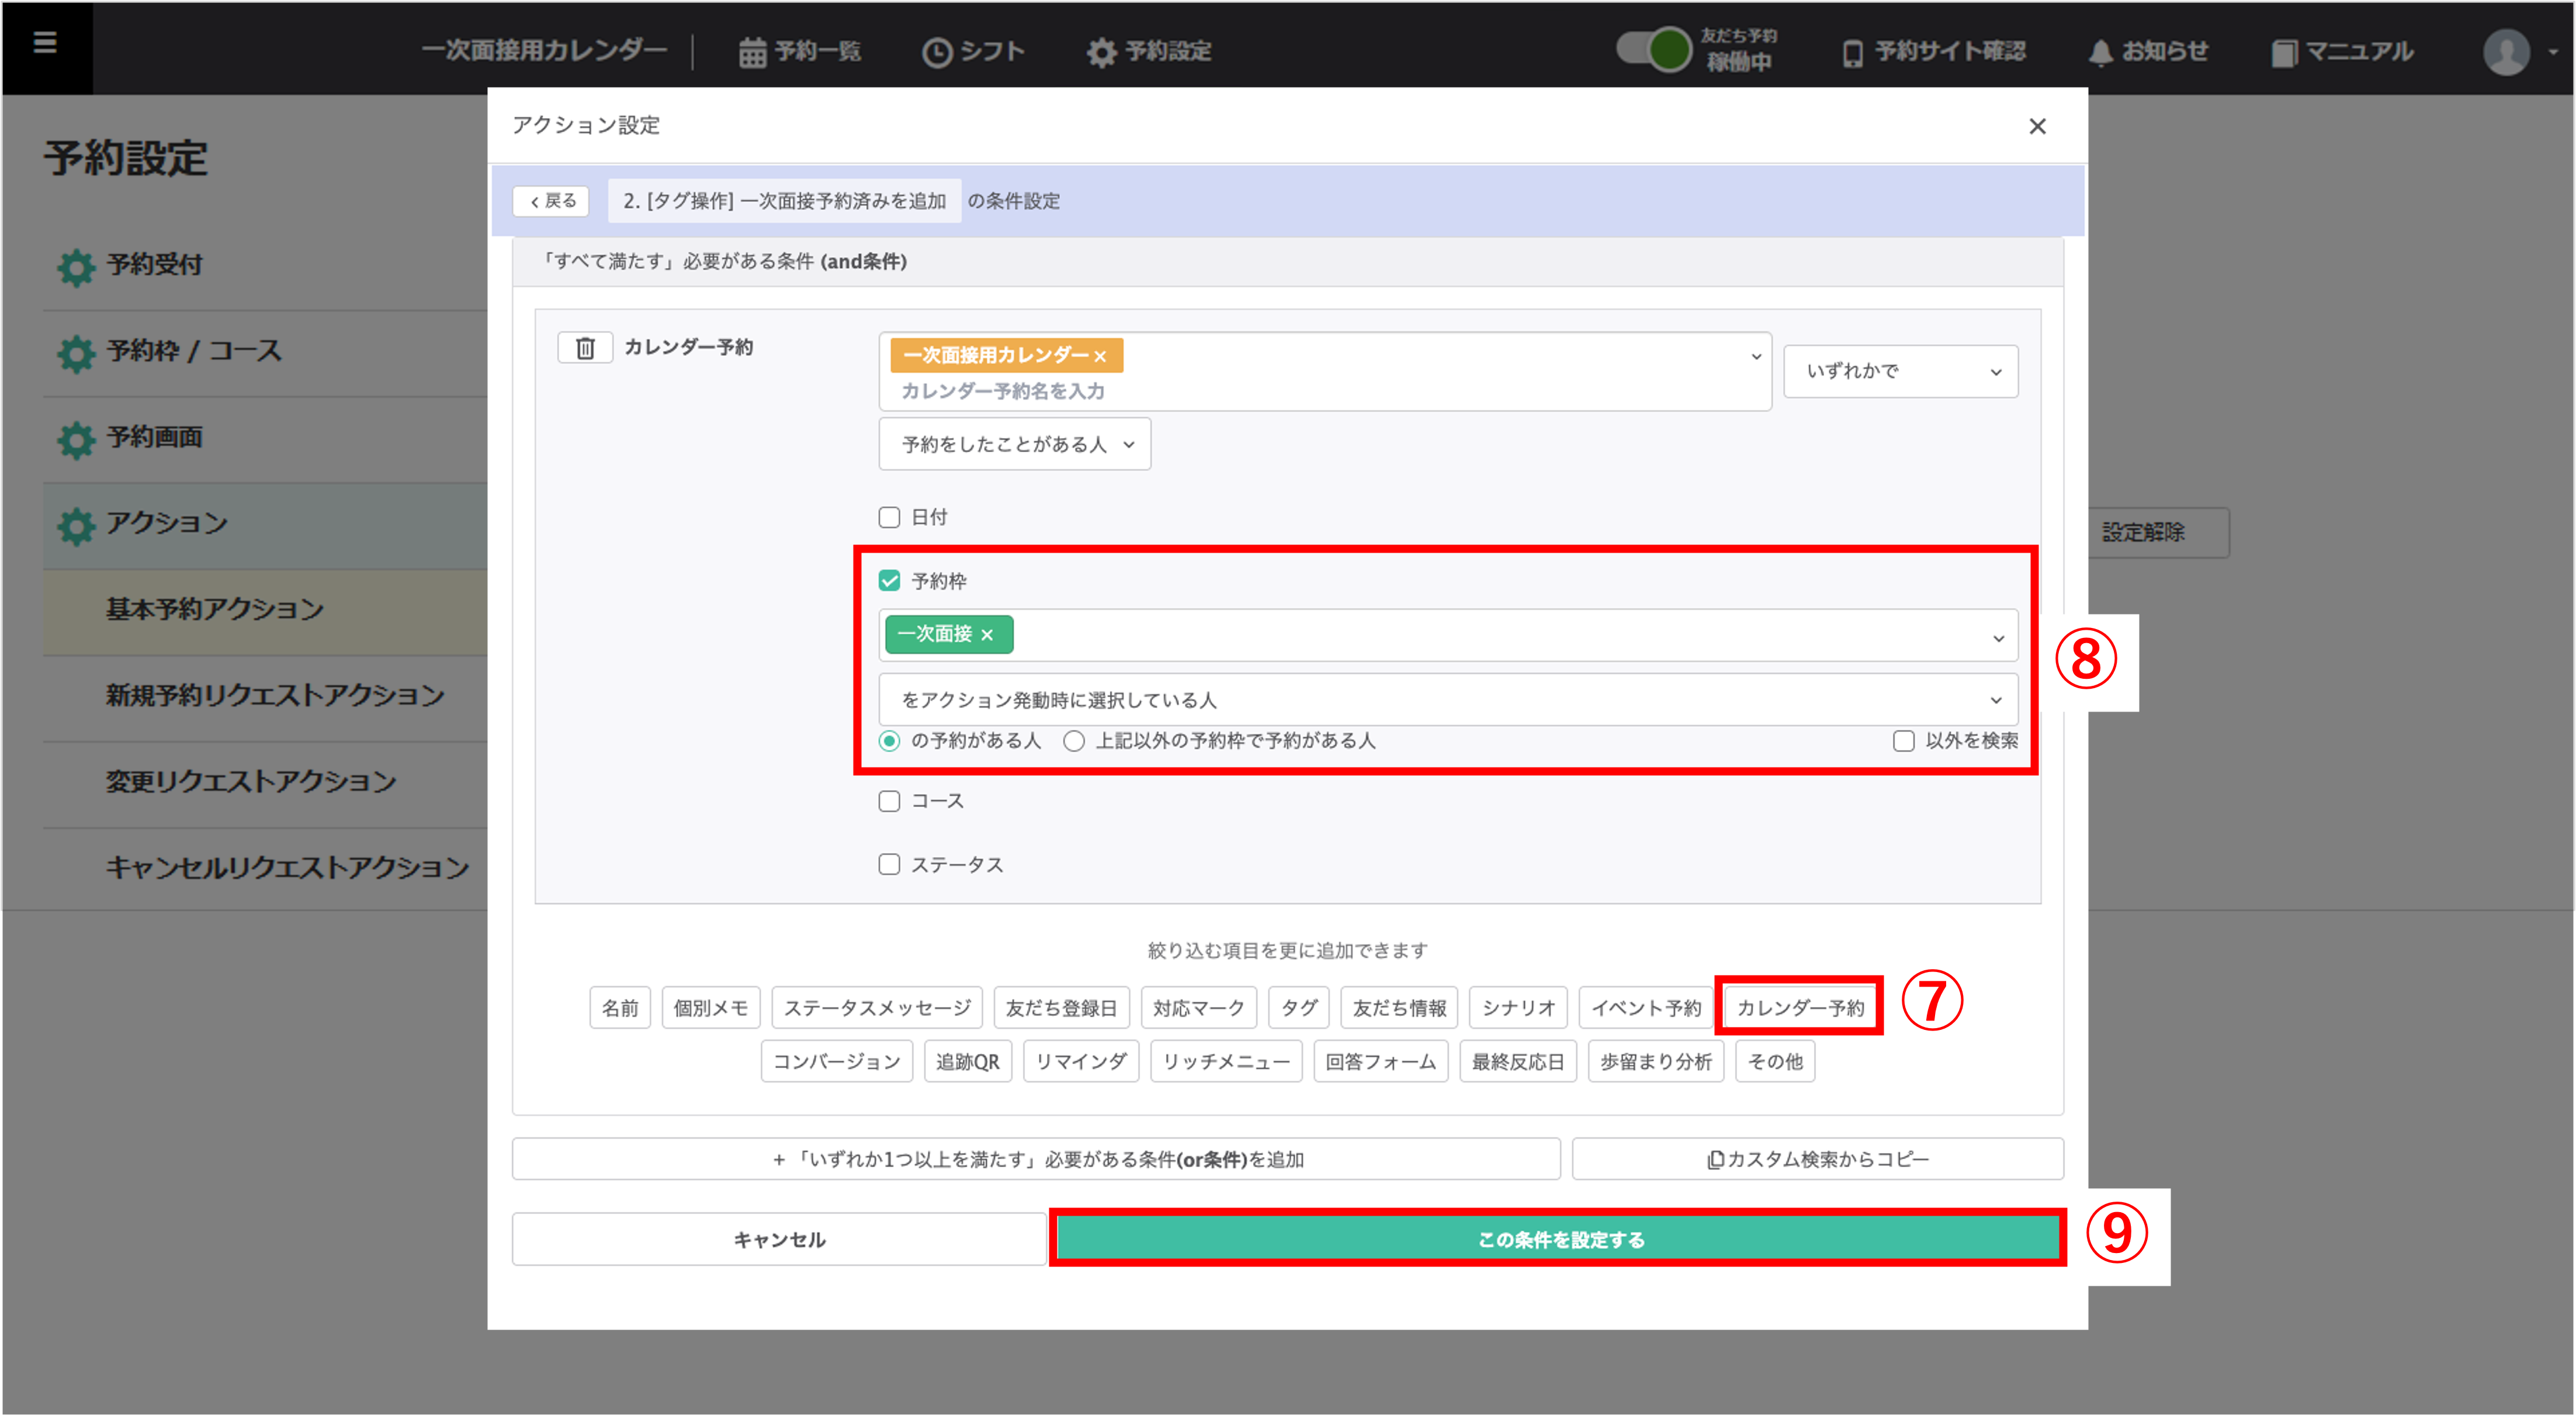Select 上記以外の予約枠で予約がある人 radio button

click(1074, 741)
